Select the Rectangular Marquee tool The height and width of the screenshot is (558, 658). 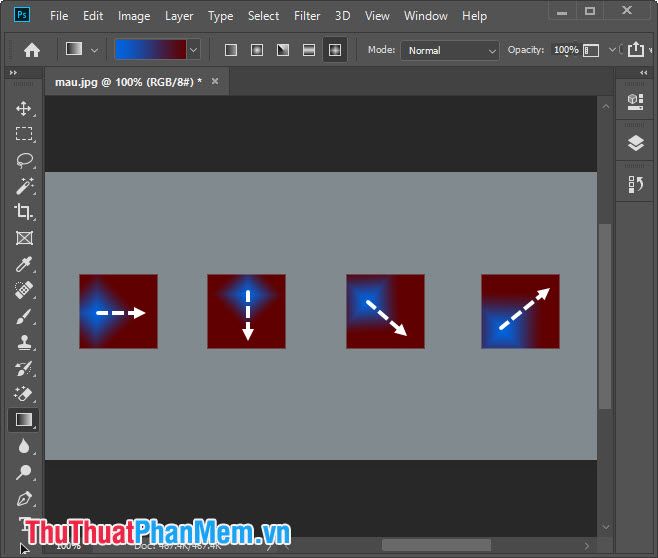tap(24, 134)
